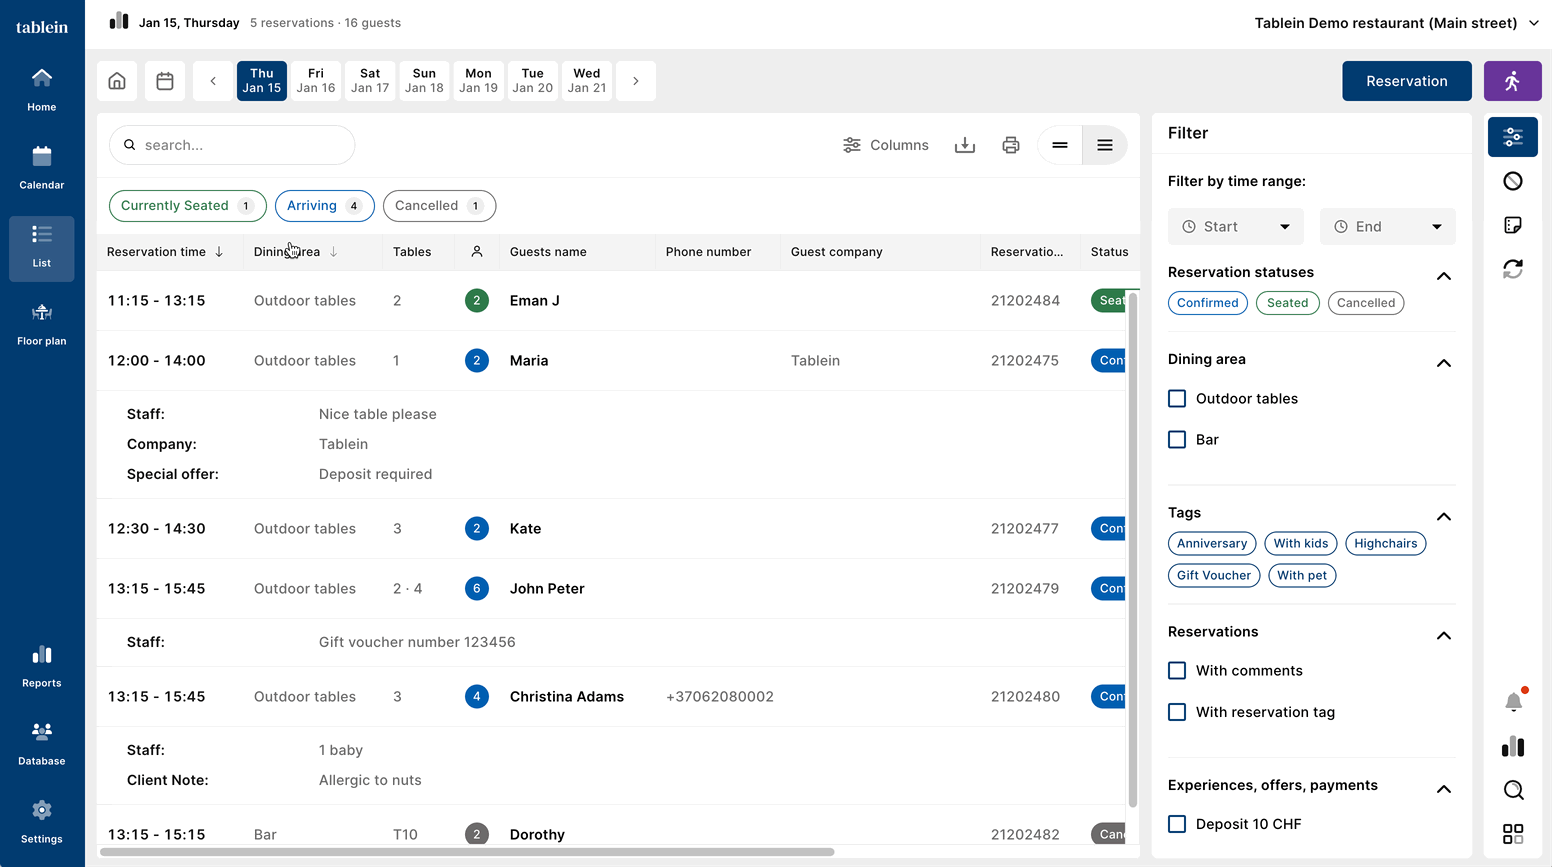
Task: Click the reservation search field
Action: (x=232, y=145)
